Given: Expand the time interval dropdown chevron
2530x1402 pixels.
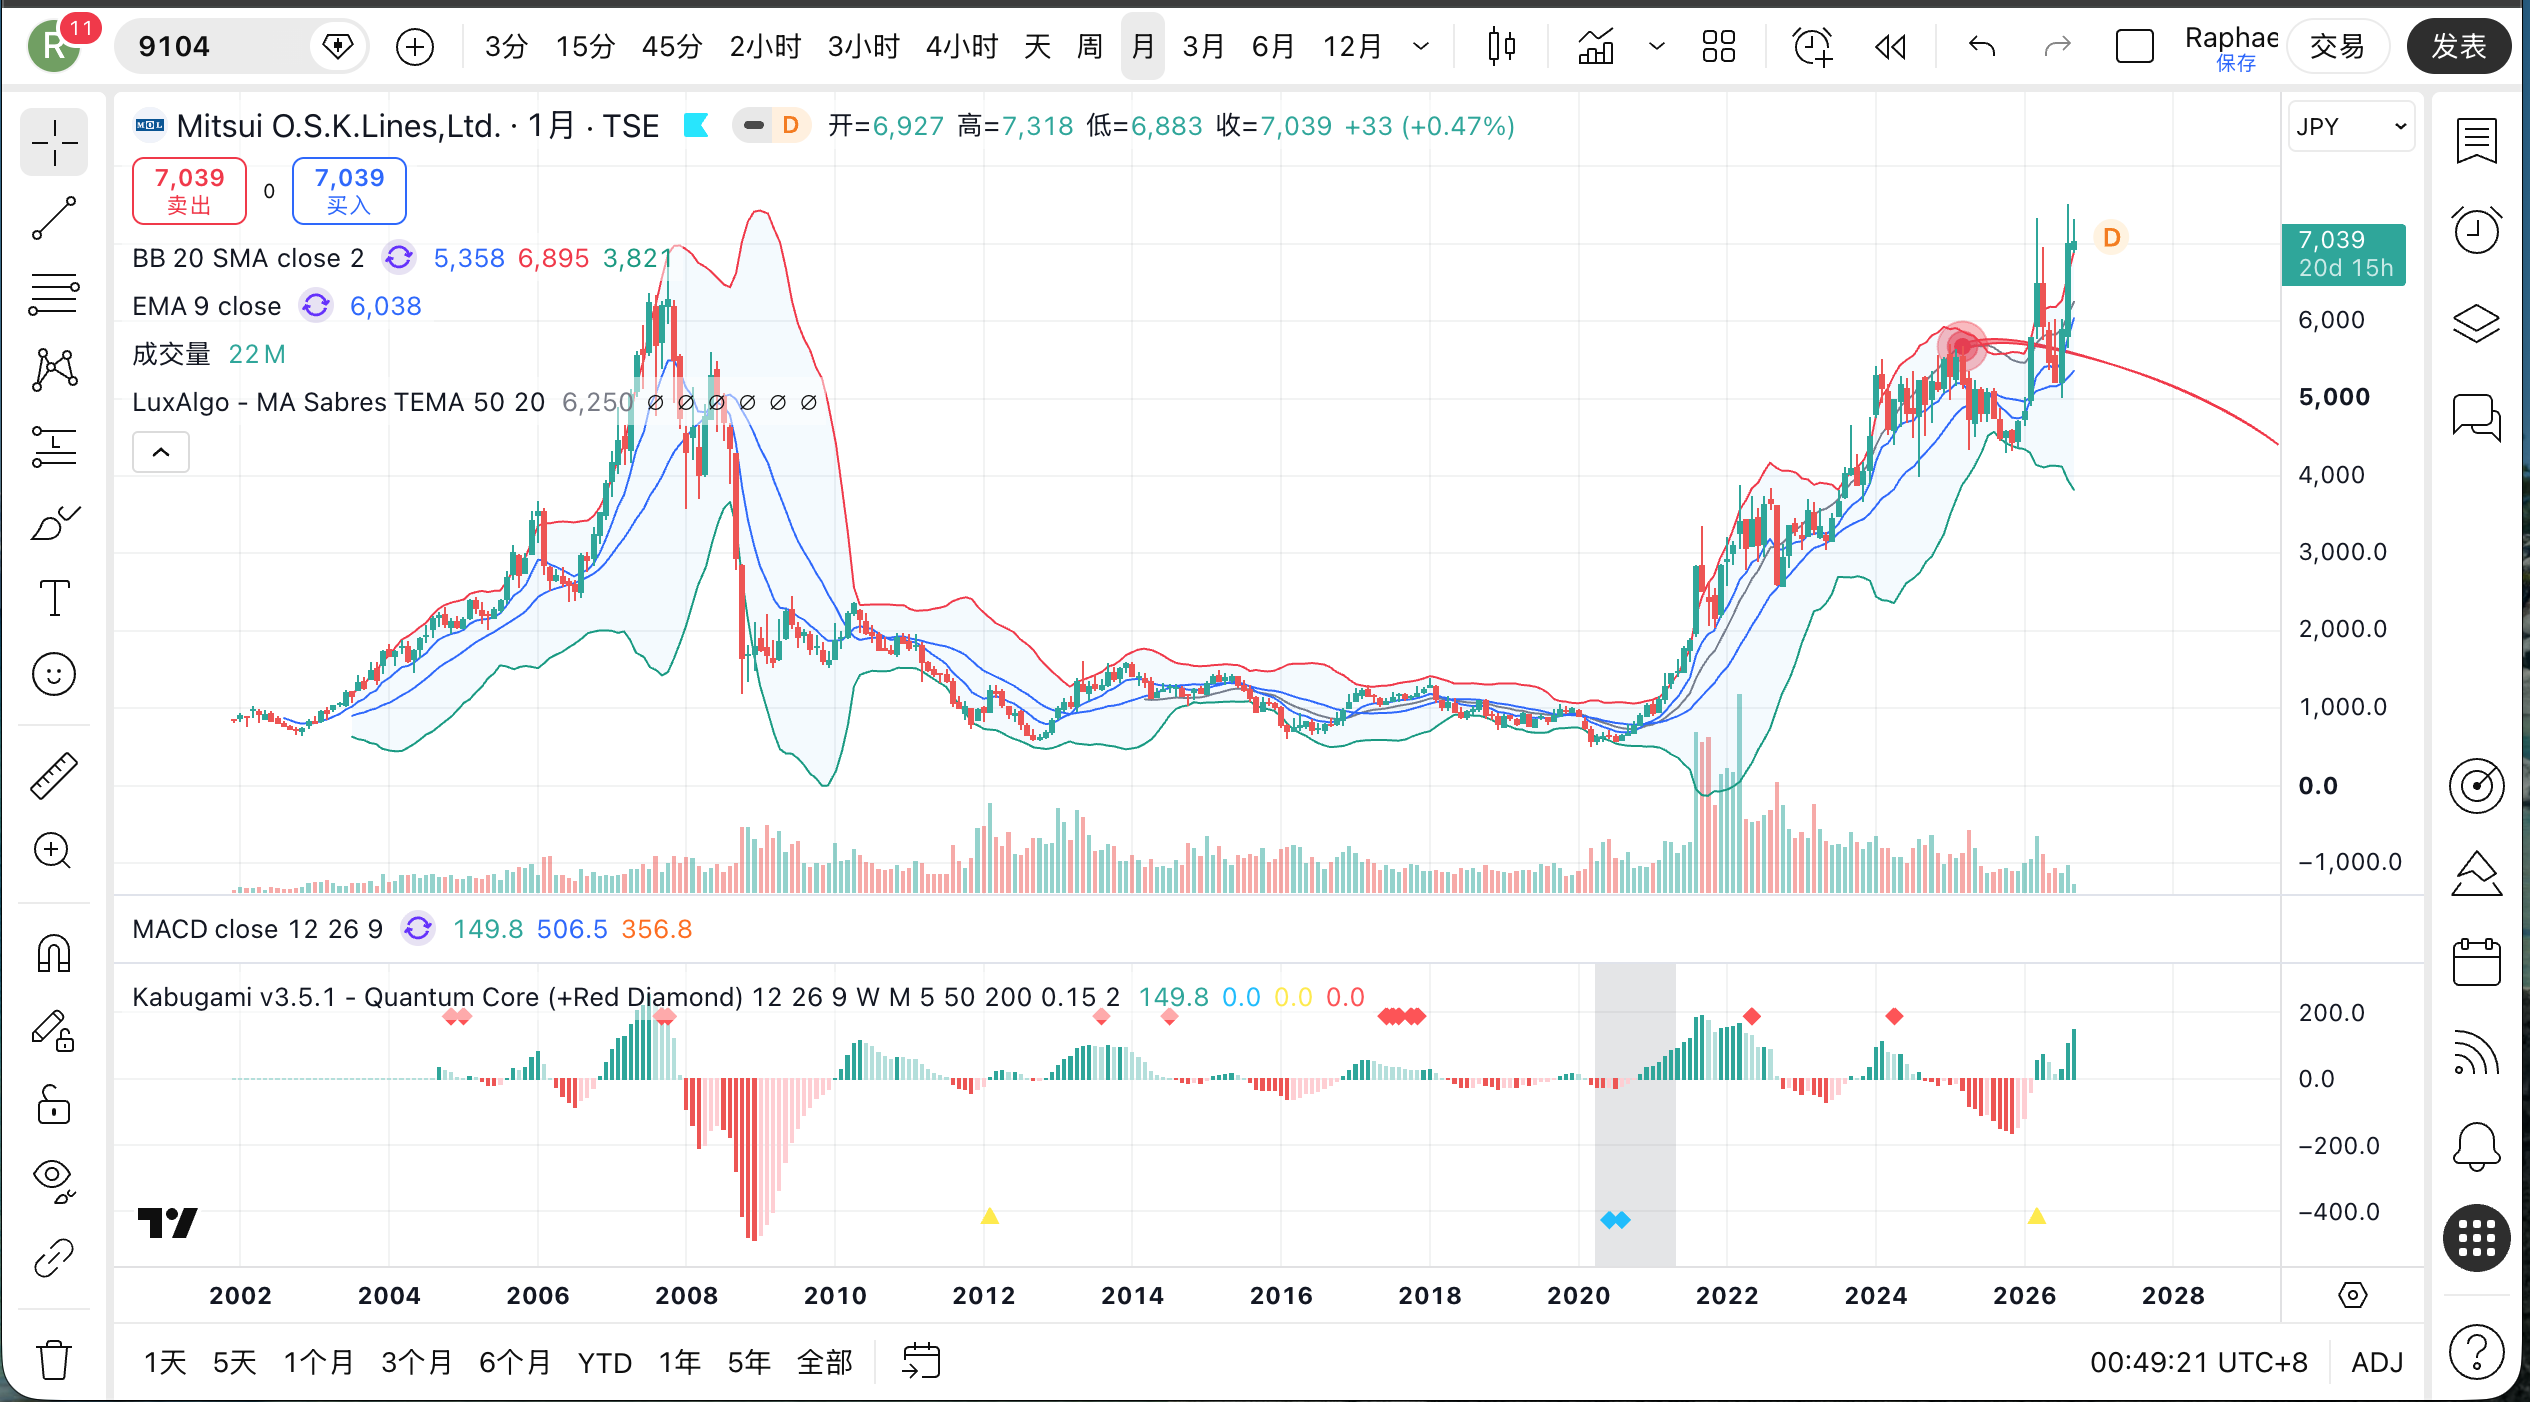Looking at the screenshot, I should [x=1421, y=47].
